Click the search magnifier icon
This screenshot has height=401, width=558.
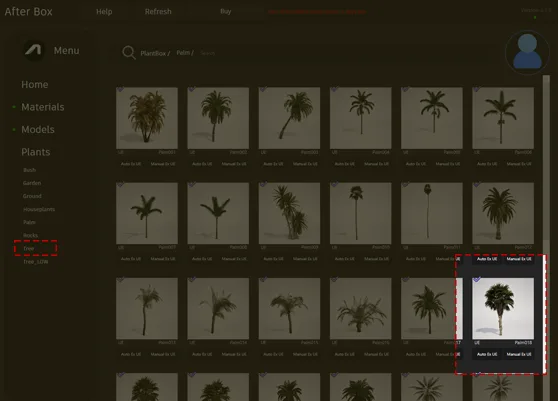point(128,53)
